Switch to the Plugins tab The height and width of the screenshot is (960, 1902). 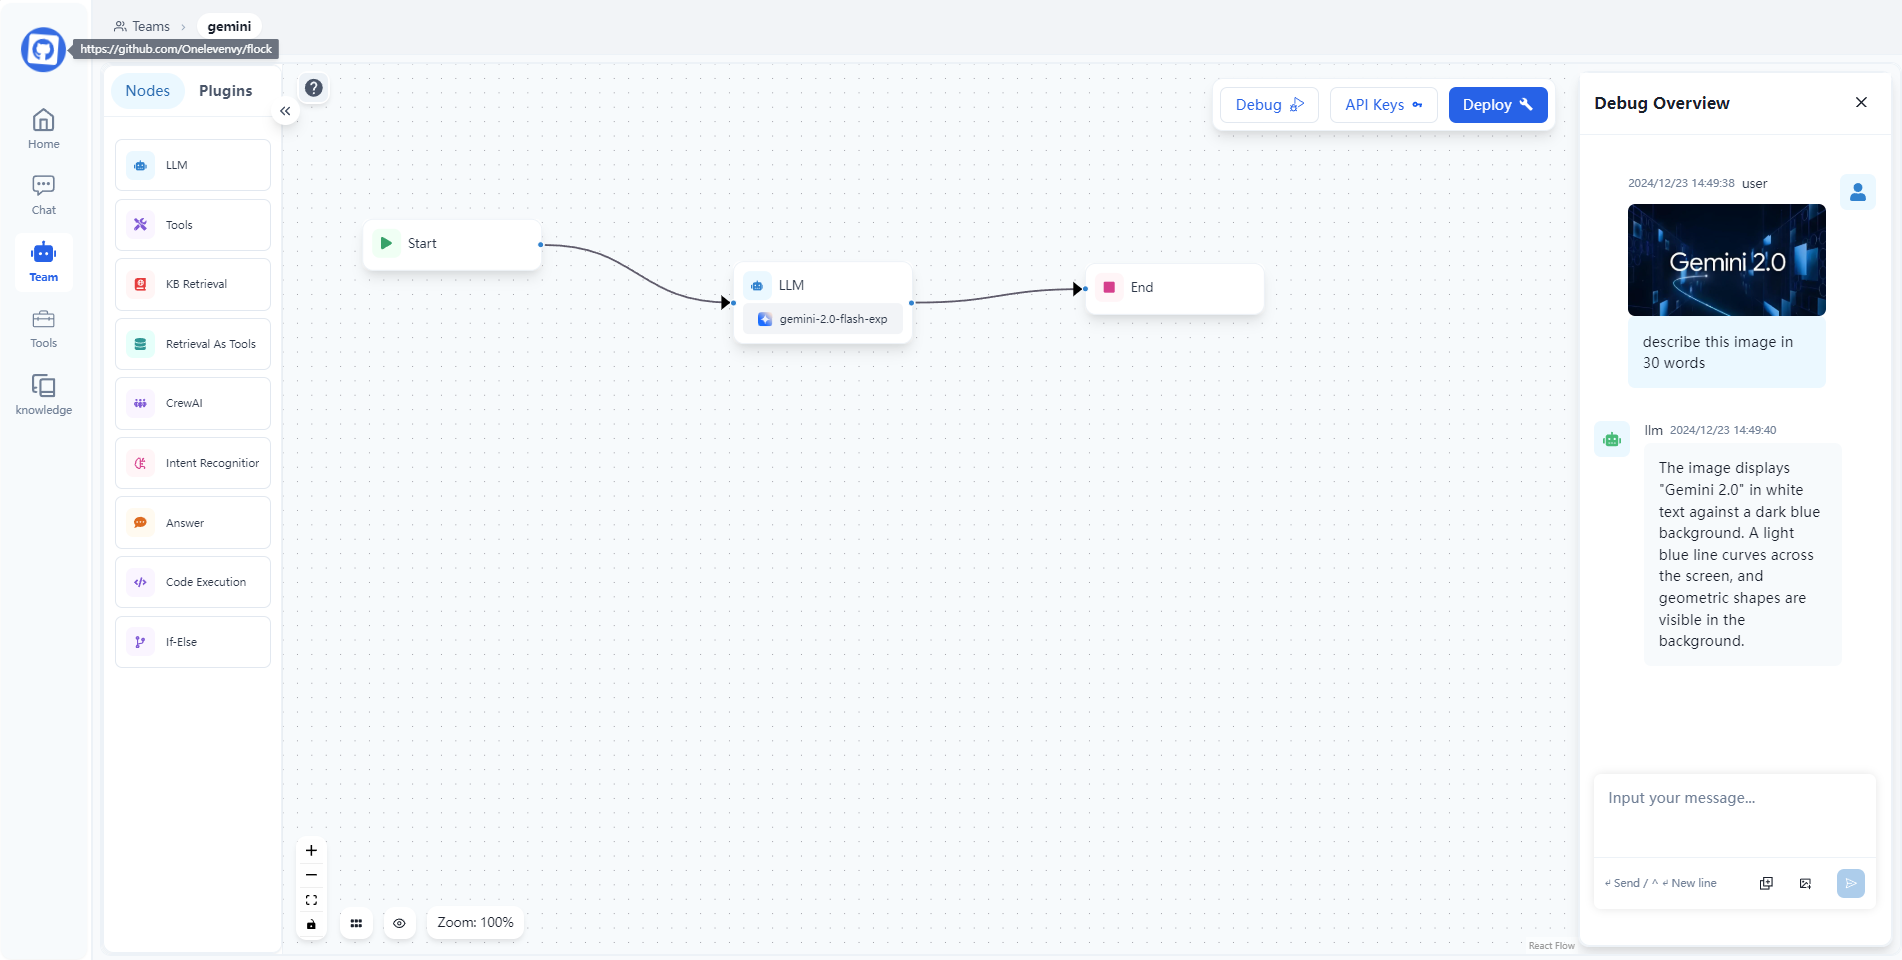click(x=225, y=91)
